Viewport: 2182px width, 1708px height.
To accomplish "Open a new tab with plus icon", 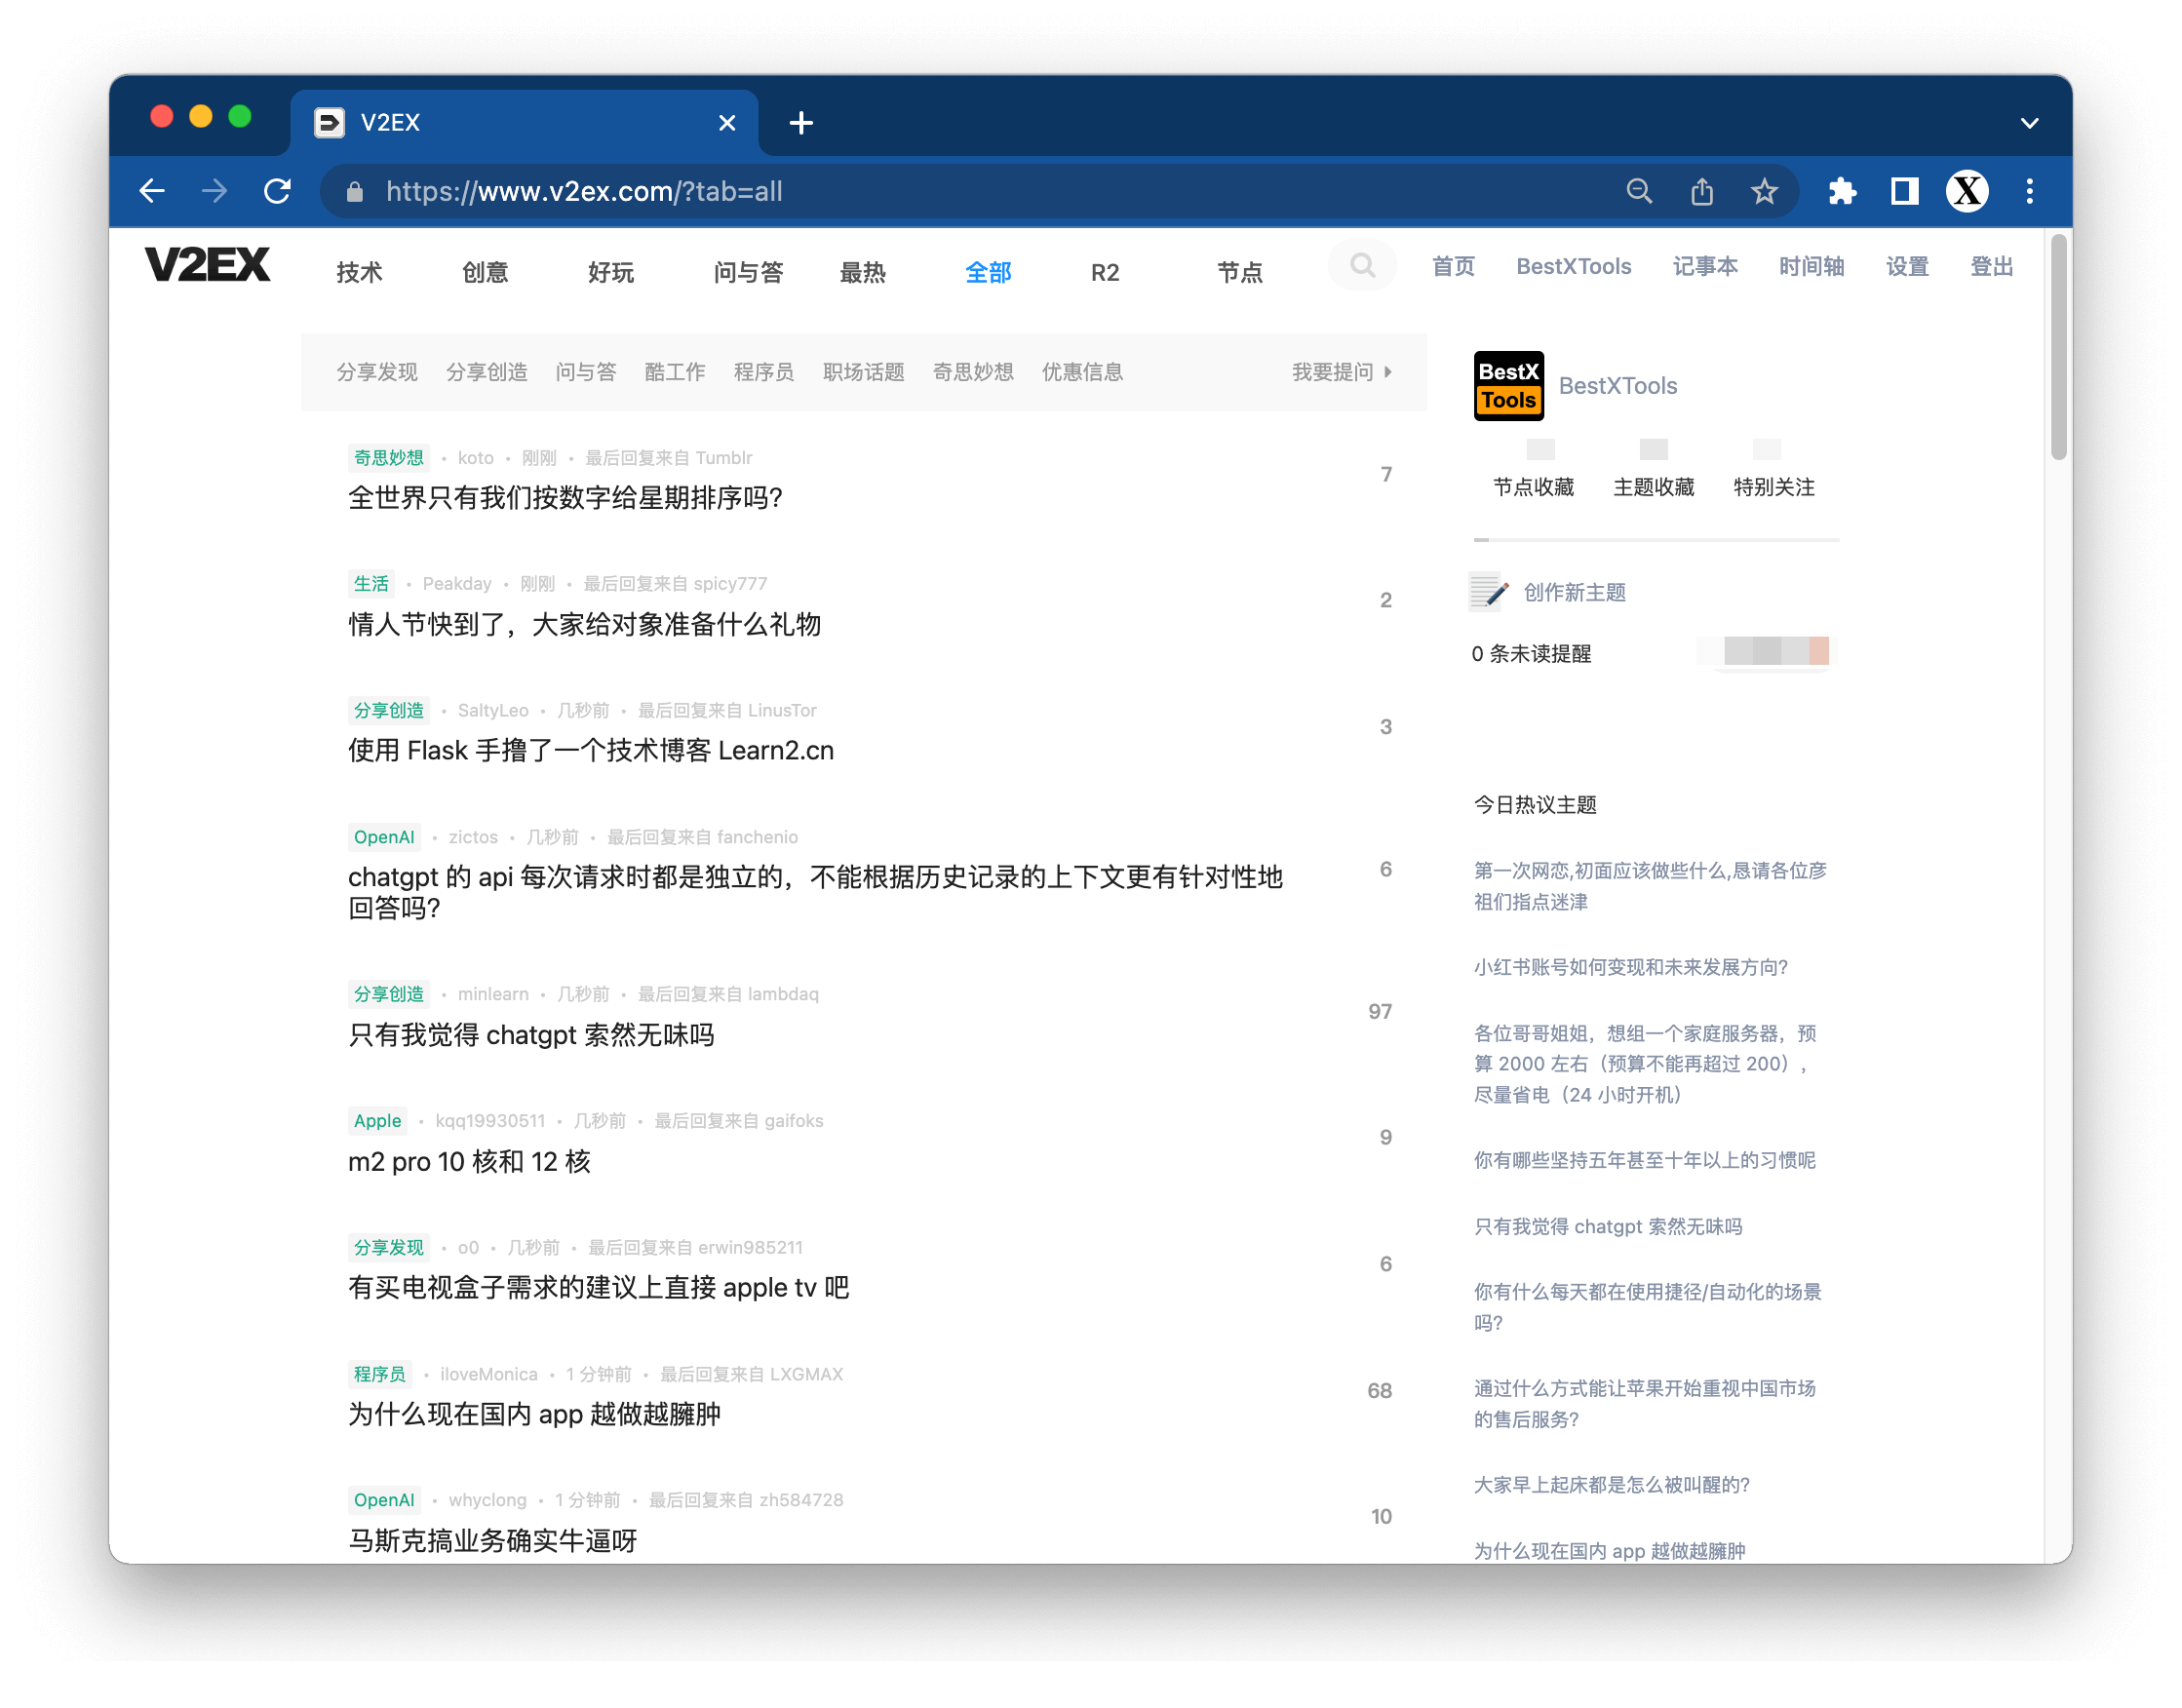I will [800, 123].
